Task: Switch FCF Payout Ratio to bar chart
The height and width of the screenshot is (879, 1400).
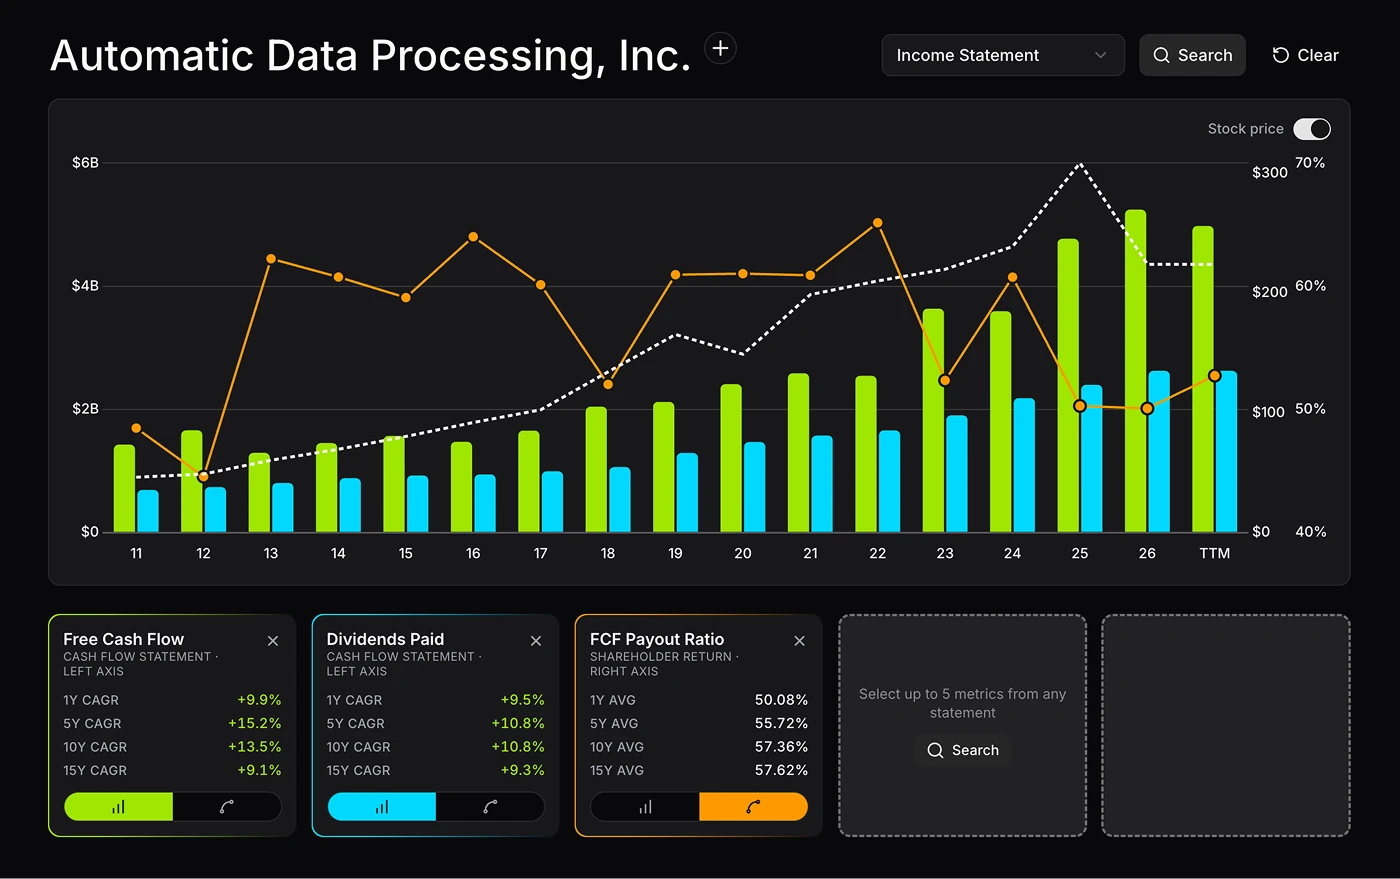Action: pyautogui.click(x=645, y=807)
